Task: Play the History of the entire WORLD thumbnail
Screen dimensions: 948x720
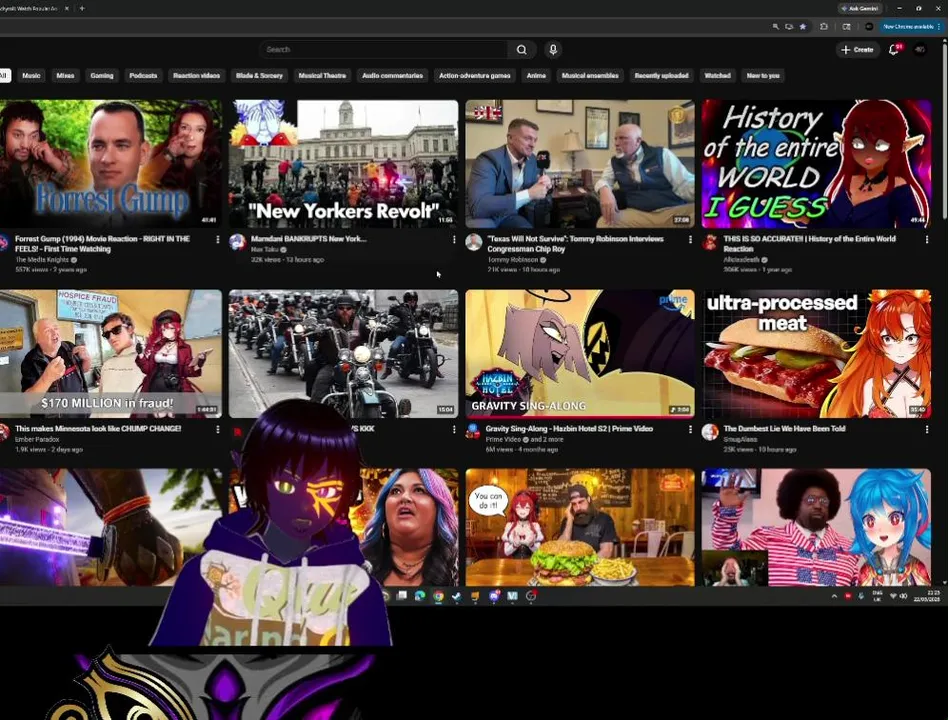Action: tap(816, 164)
